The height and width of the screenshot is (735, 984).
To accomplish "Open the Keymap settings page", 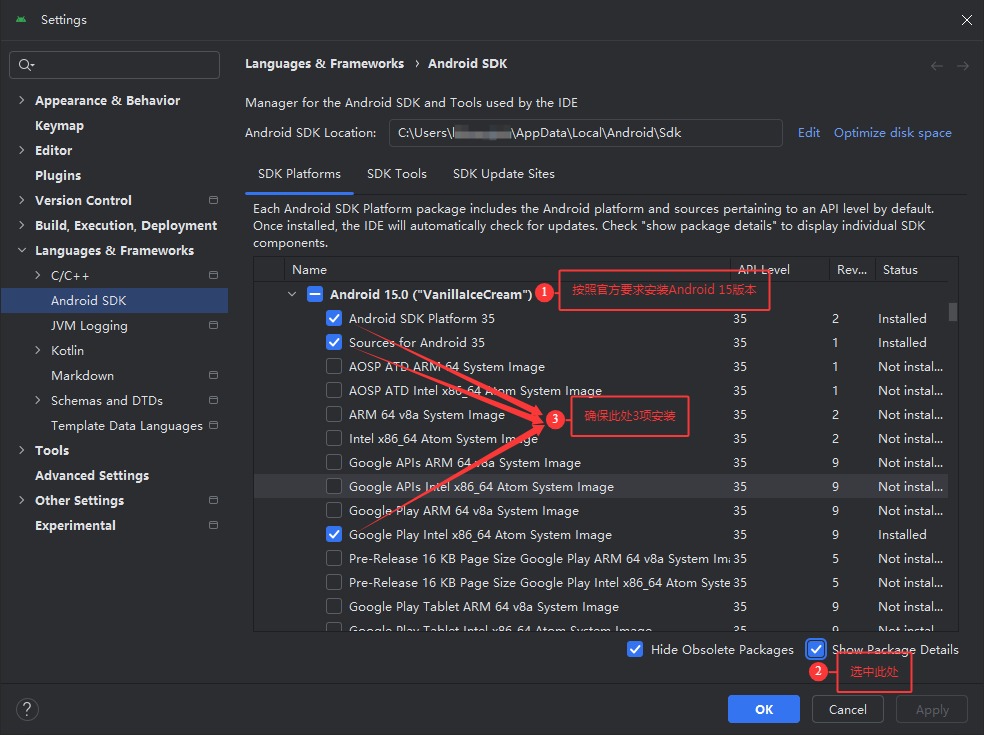I will 60,126.
